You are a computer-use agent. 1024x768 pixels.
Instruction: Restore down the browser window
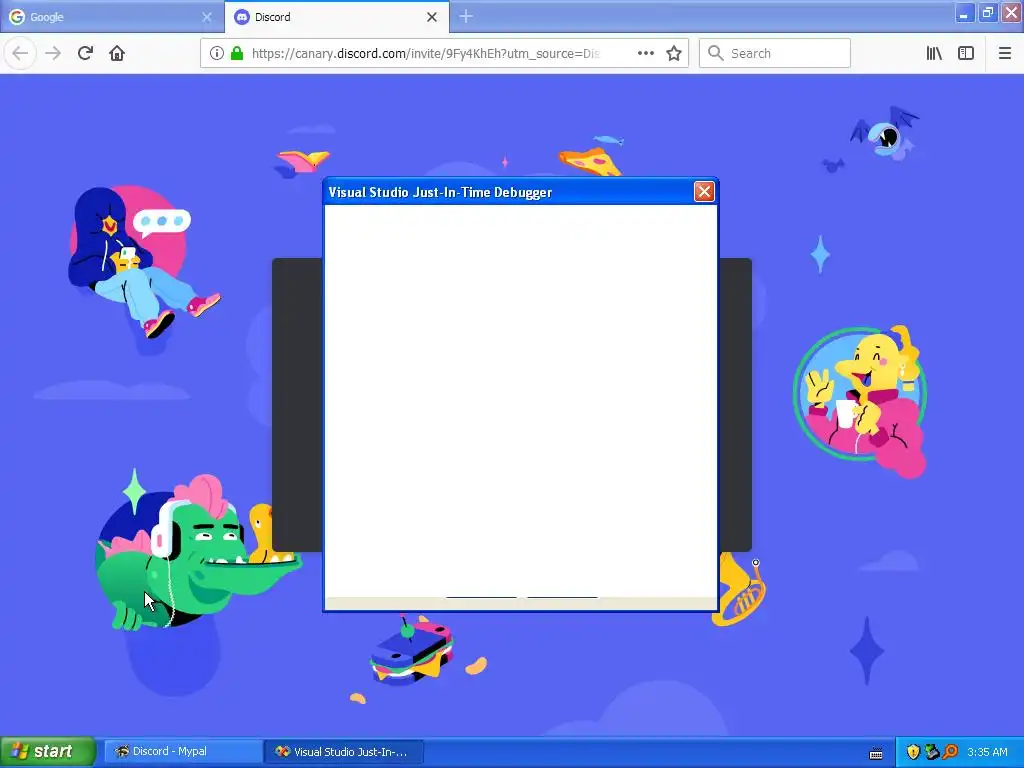[987, 13]
